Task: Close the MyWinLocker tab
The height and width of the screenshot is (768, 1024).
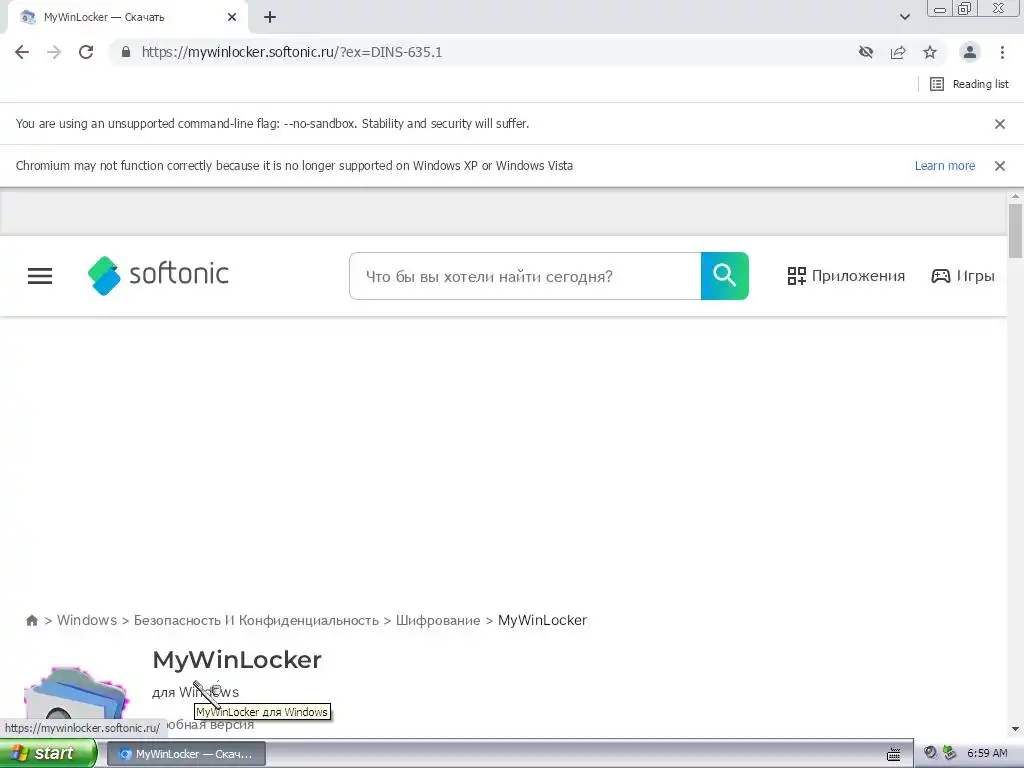Action: (232, 17)
